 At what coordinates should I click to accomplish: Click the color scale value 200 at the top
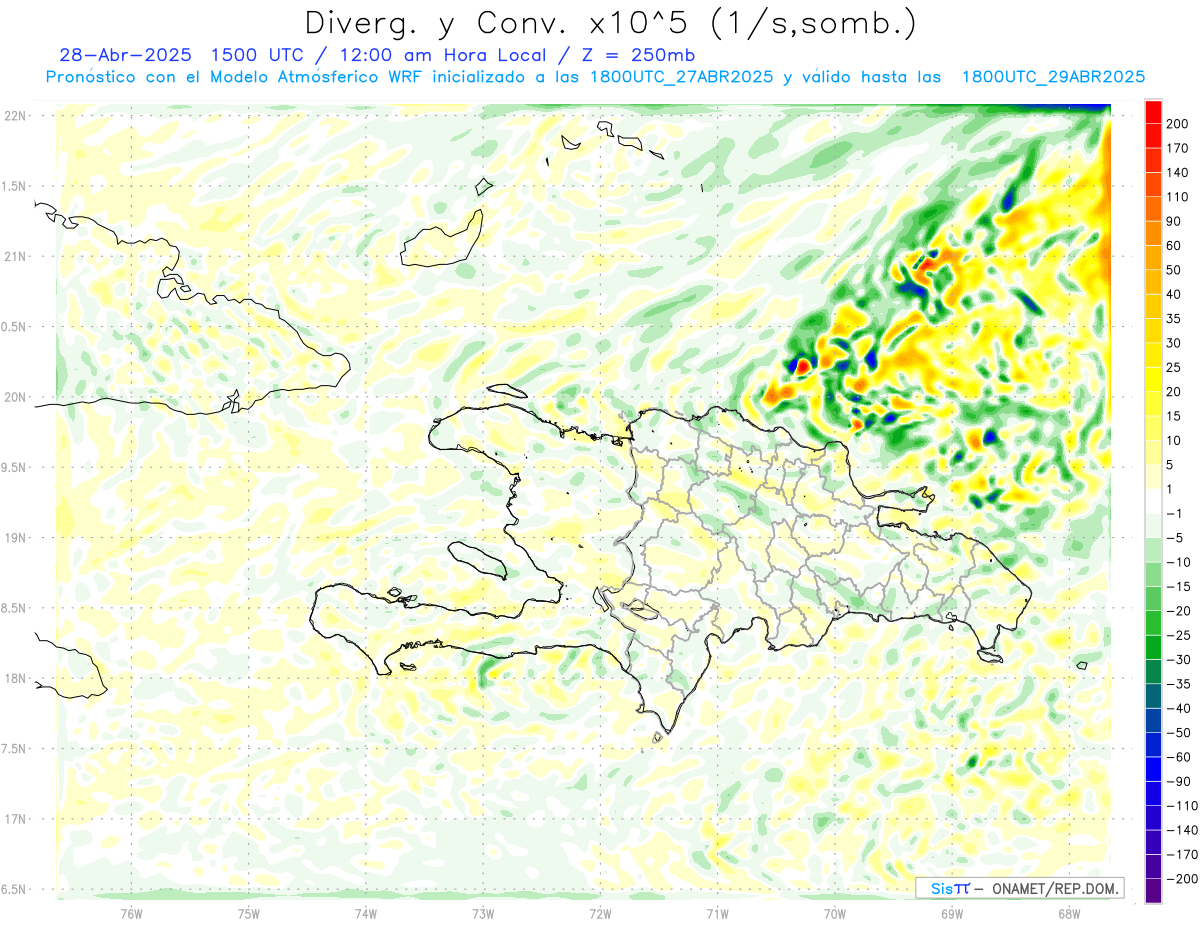click(x=1178, y=124)
